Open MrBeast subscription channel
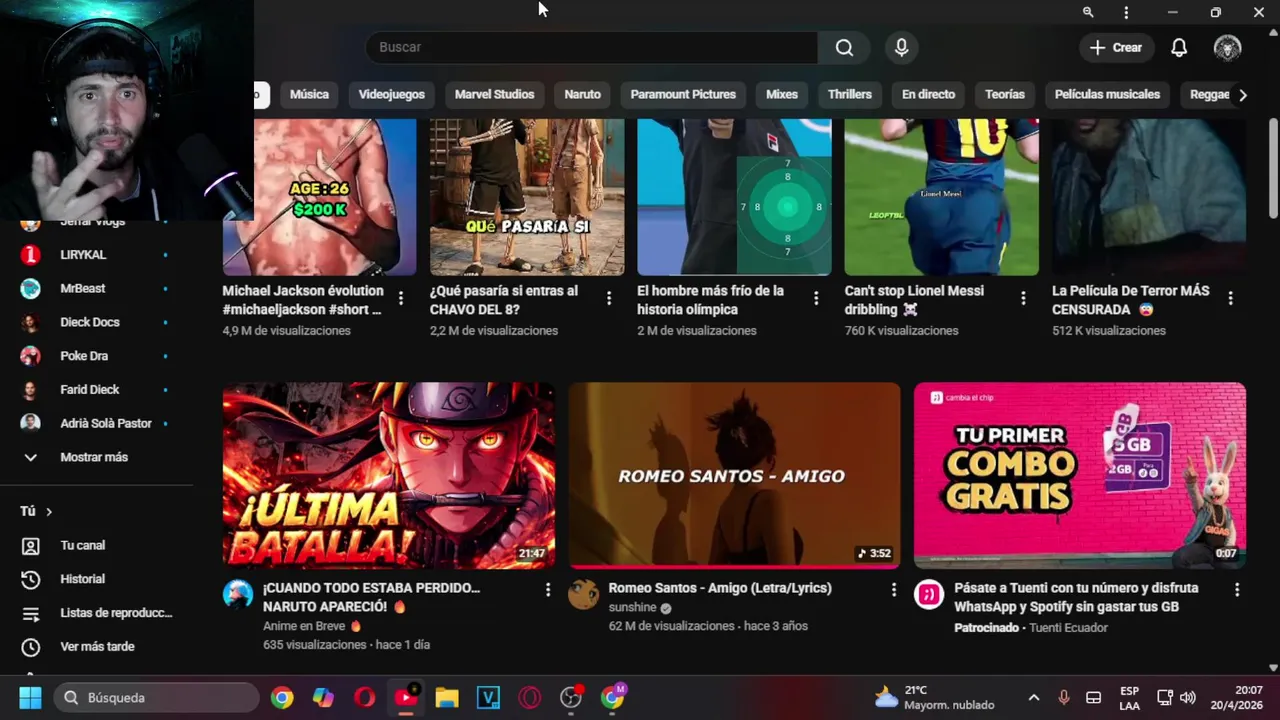 [98, 288]
